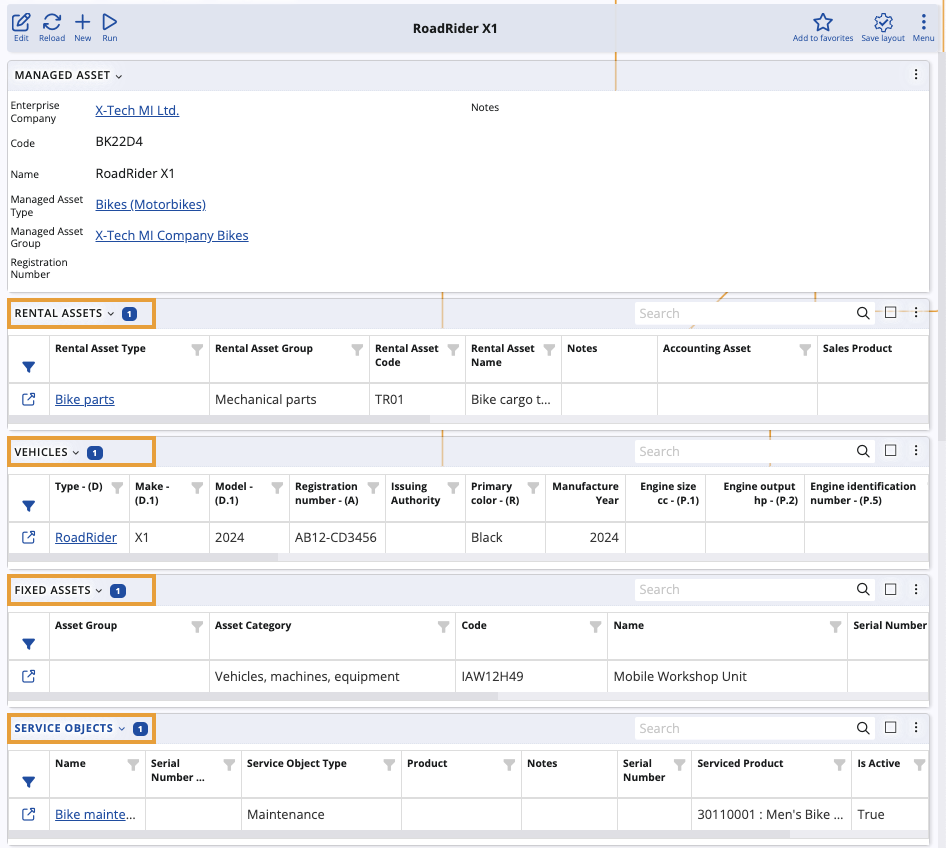The height and width of the screenshot is (848, 946).
Task: Open Fixed Assets panel kebab menu
Action: [916, 589]
